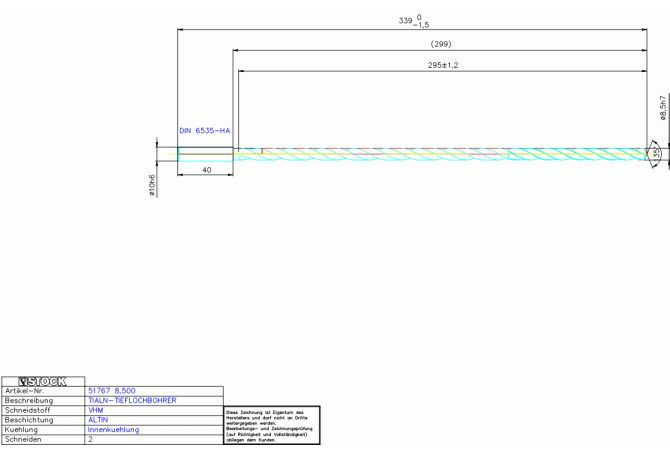Select article number value 51767 8,500

(x=112, y=391)
